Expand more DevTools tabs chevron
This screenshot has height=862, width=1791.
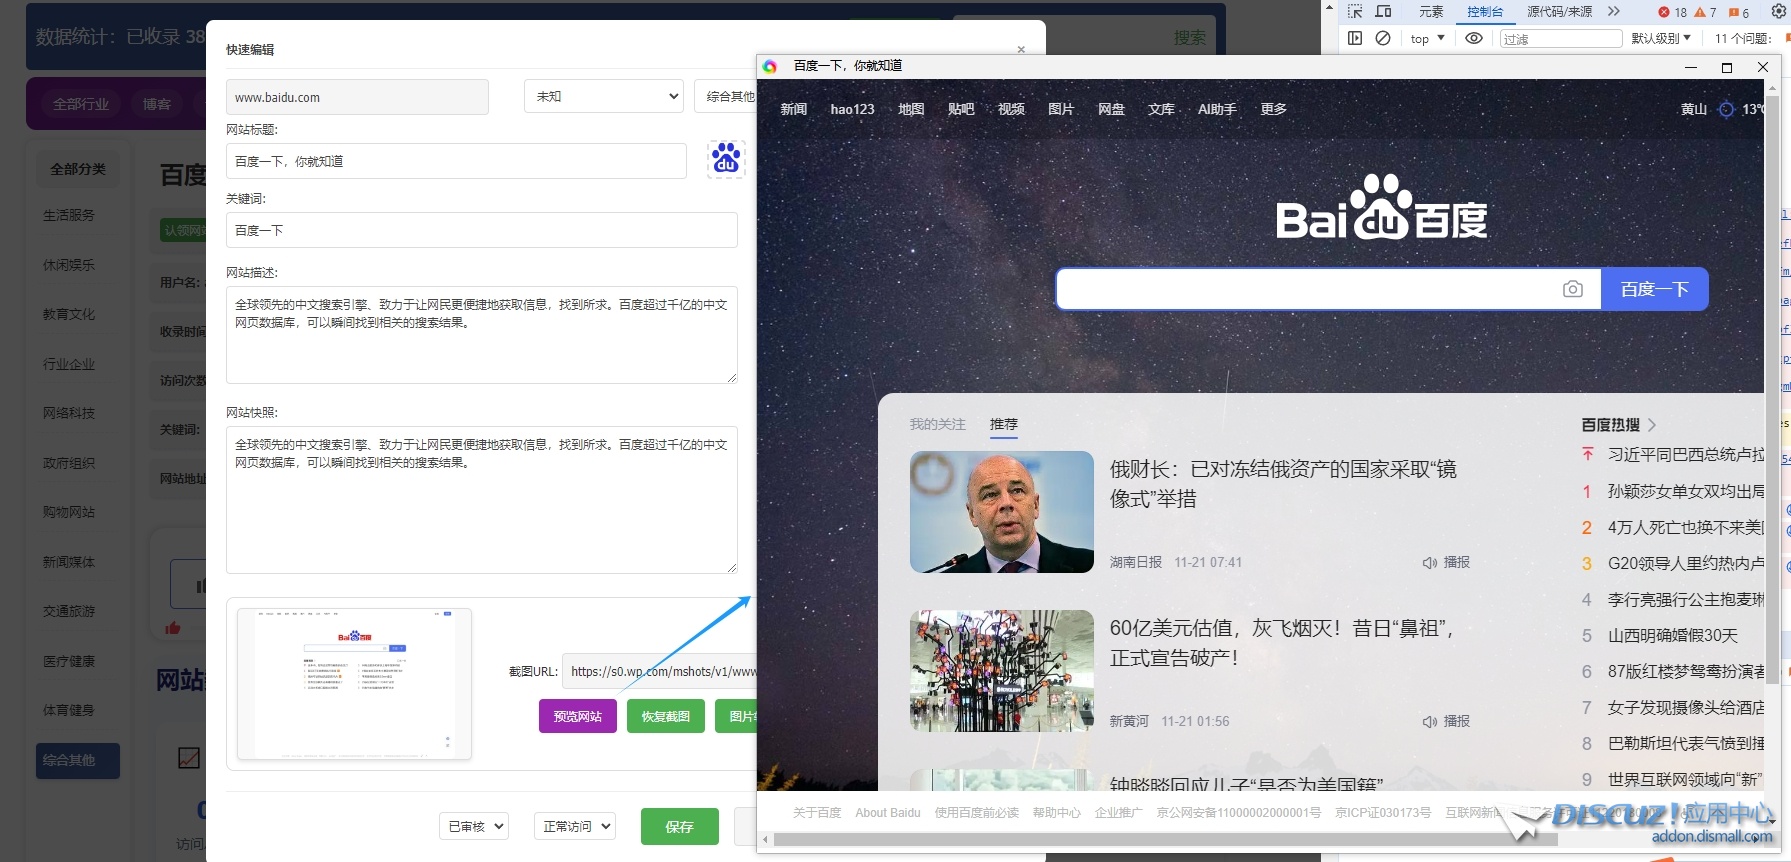pyautogui.click(x=1613, y=12)
